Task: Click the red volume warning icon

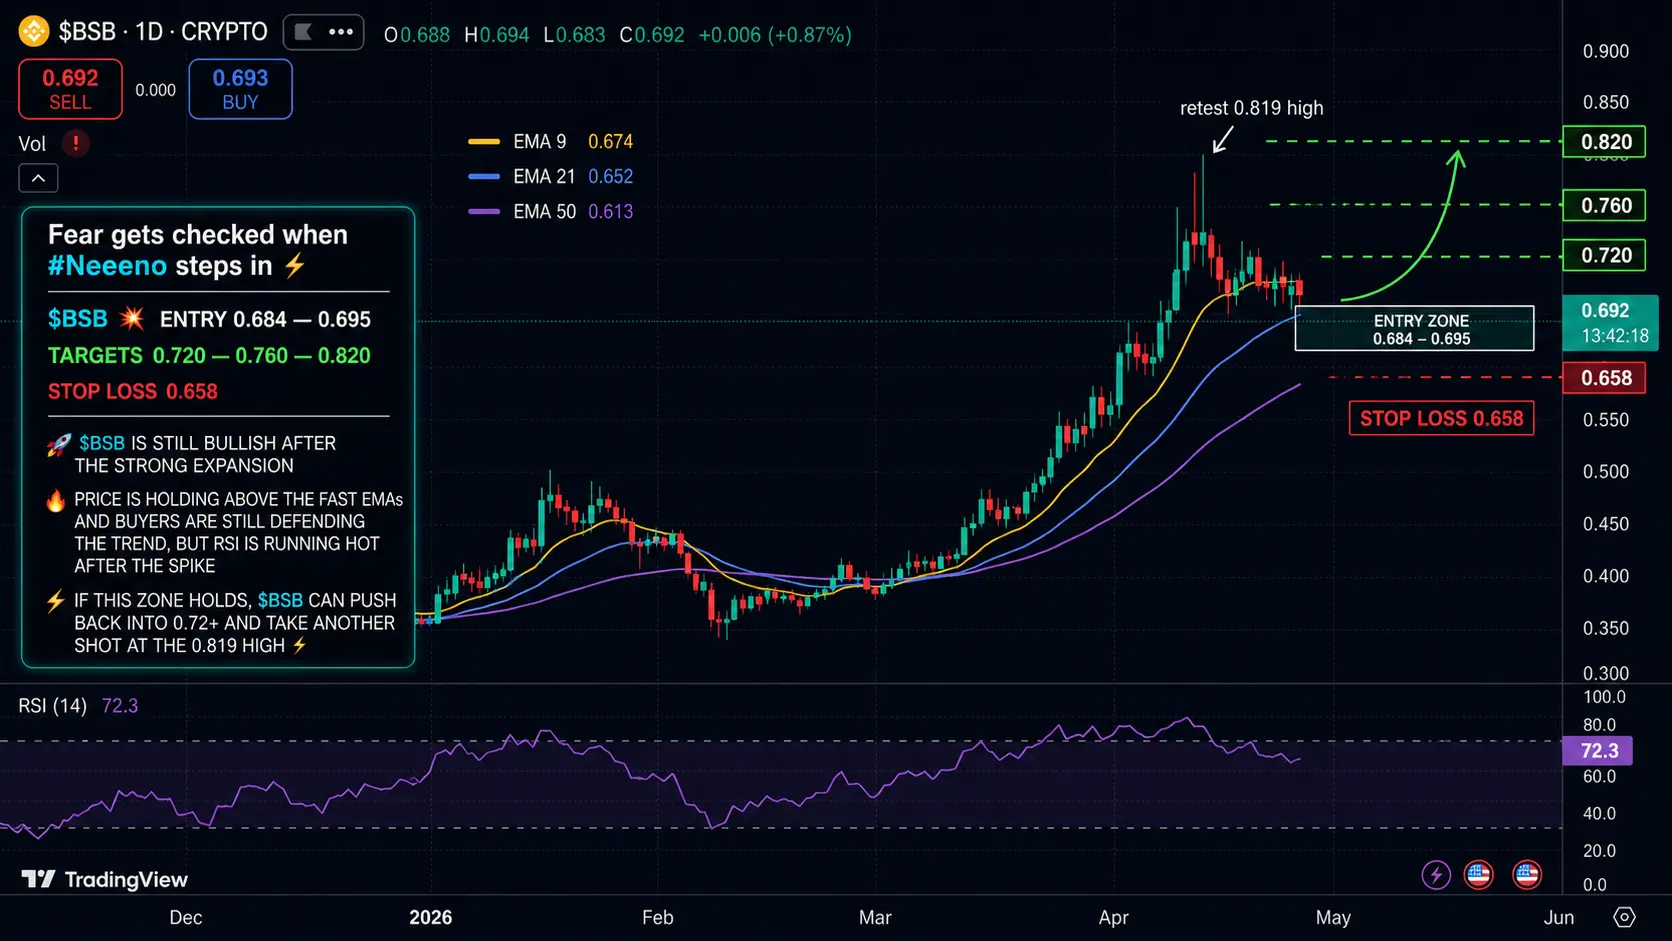Action: 76,143
